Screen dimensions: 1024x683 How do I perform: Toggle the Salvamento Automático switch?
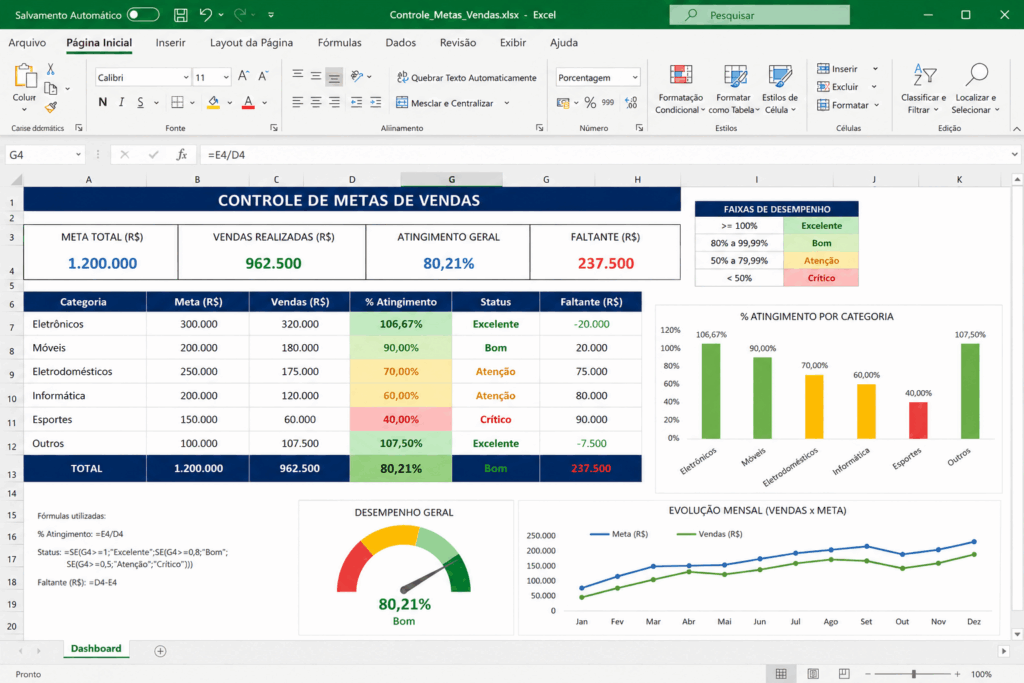(142, 14)
